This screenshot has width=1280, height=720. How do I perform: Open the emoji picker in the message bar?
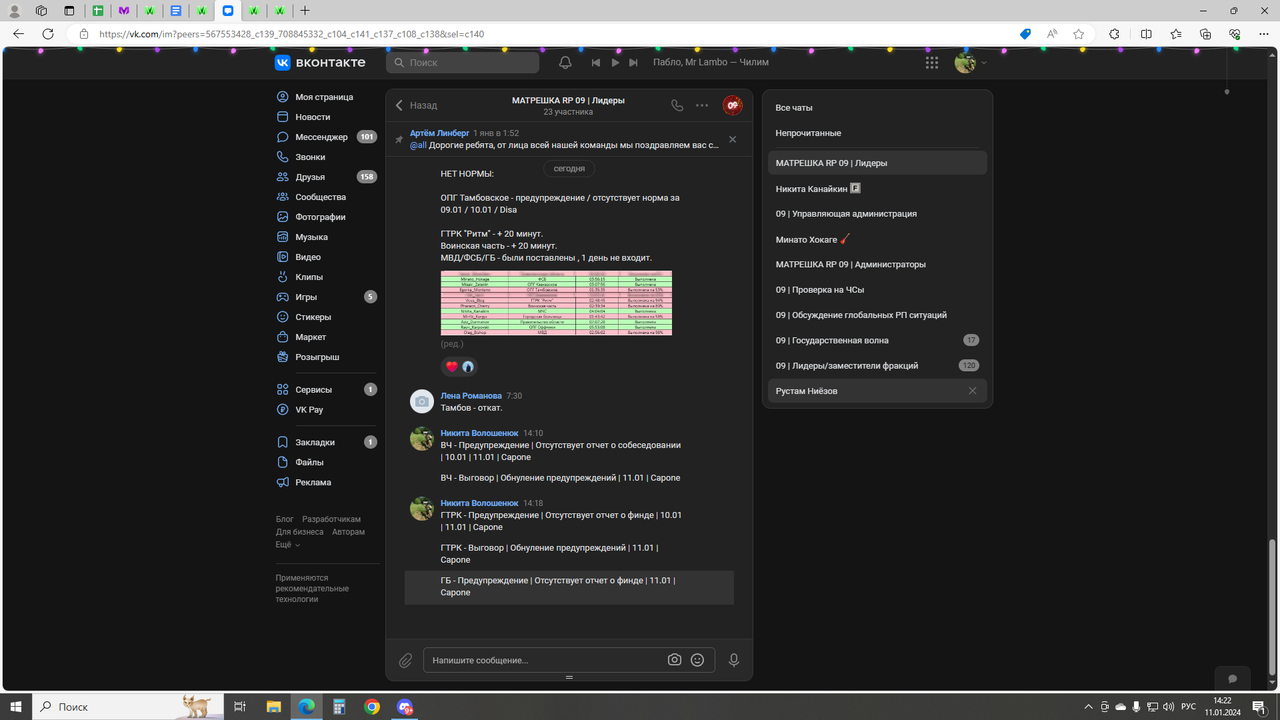click(698, 659)
